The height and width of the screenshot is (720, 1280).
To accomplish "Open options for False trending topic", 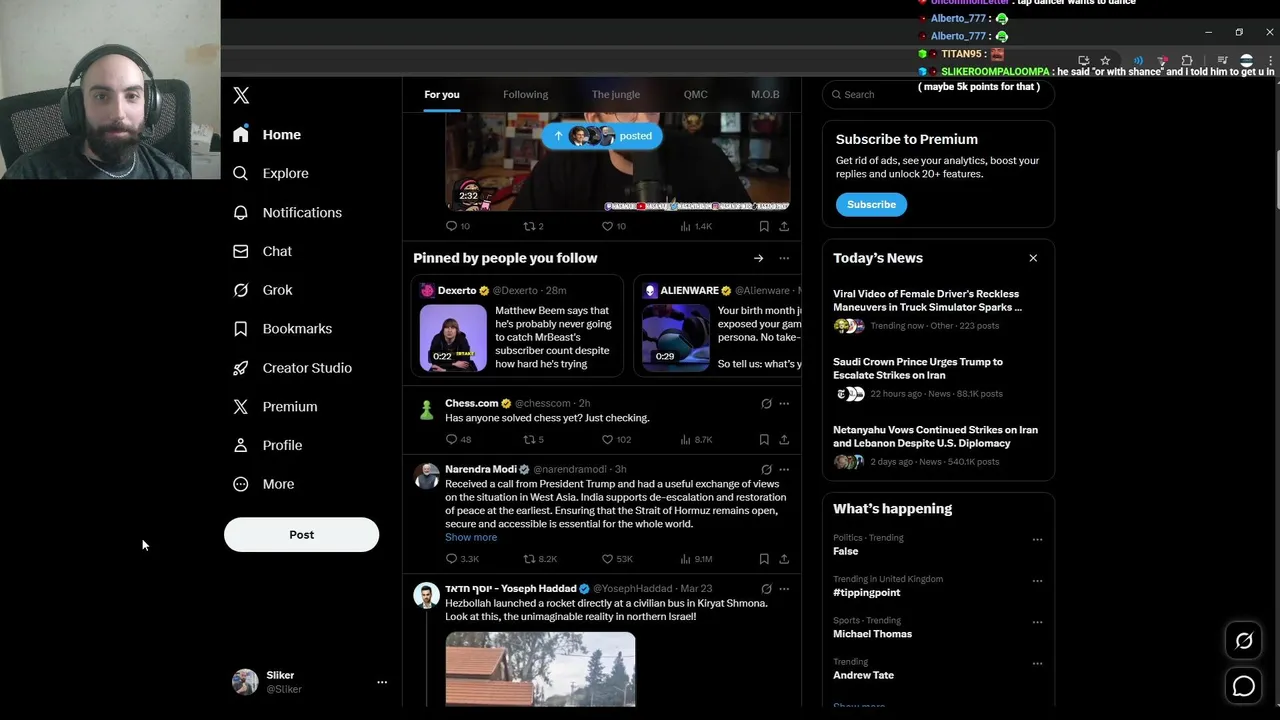I will [1037, 539].
